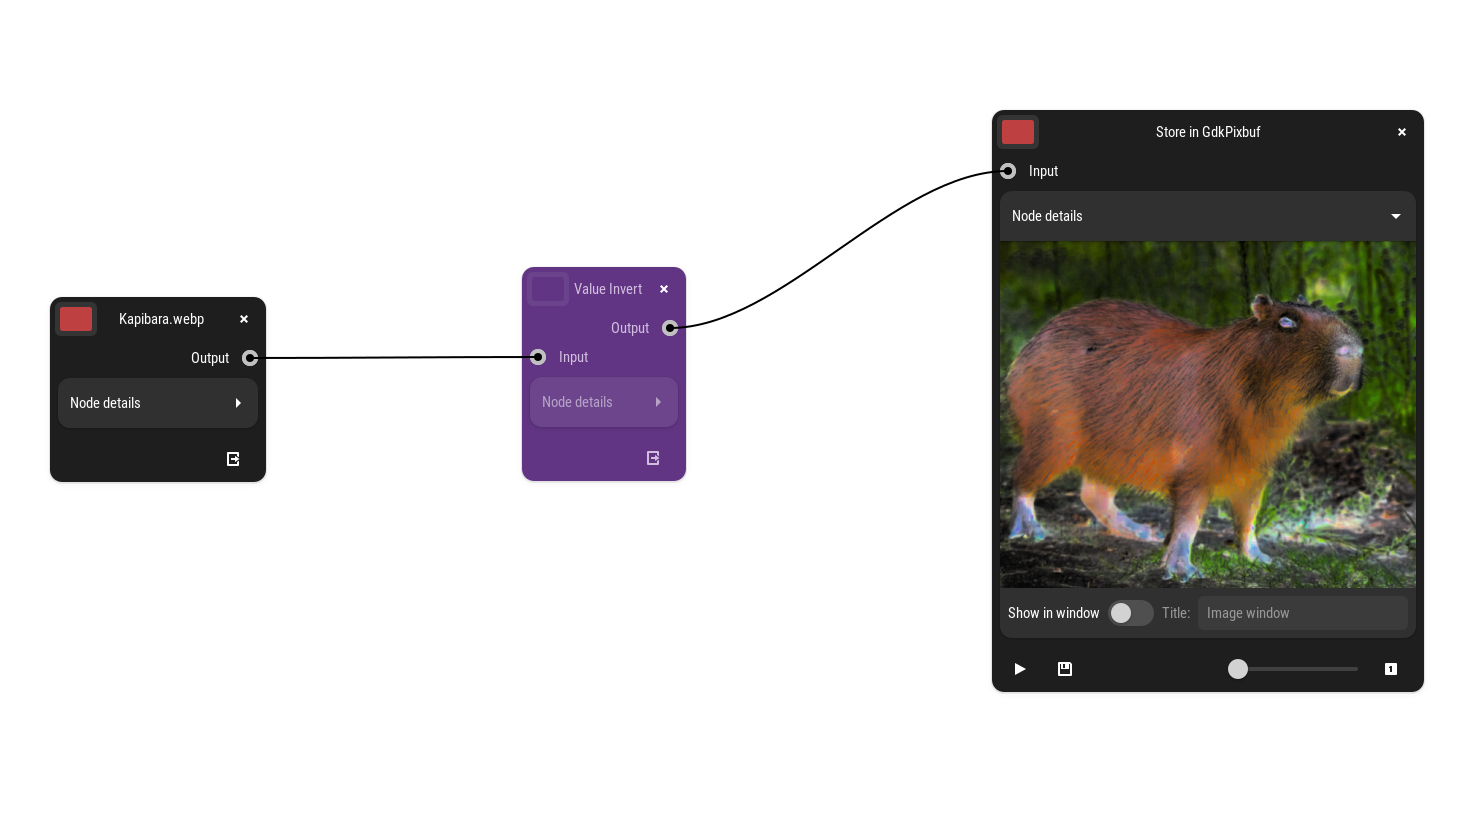Image resolution: width=1478 pixels, height=832 pixels.
Task: Collapse Node details in Store in GdkPixbuf
Action: [1207, 216]
